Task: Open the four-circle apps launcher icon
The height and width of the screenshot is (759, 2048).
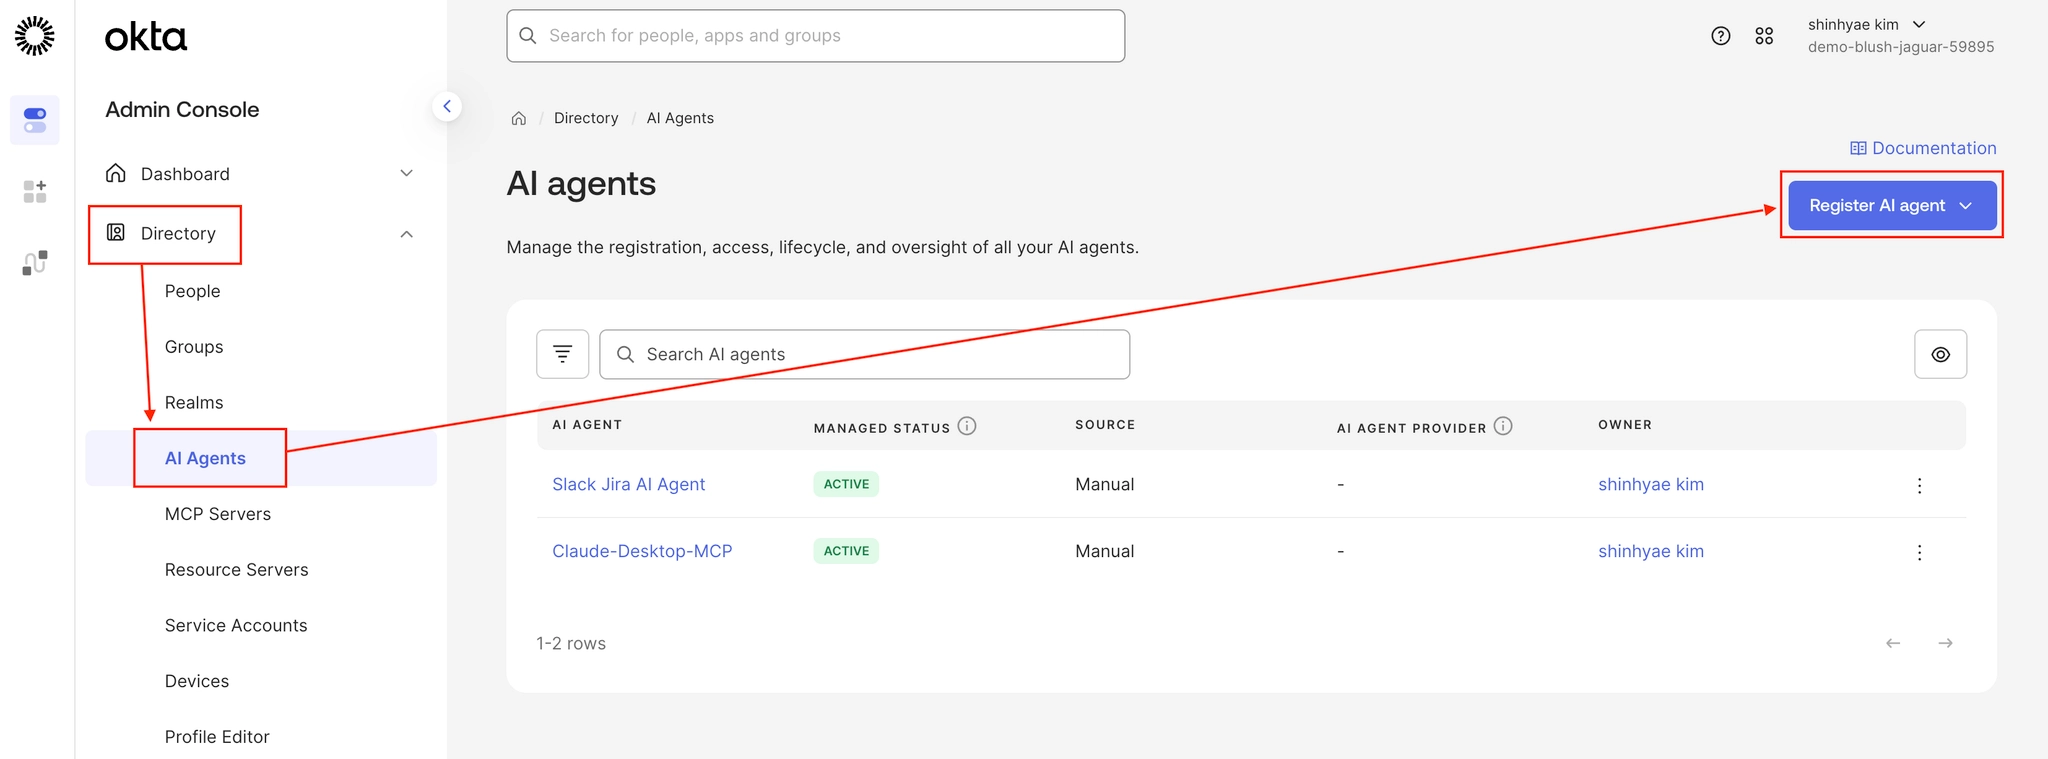Action: point(1764,36)
